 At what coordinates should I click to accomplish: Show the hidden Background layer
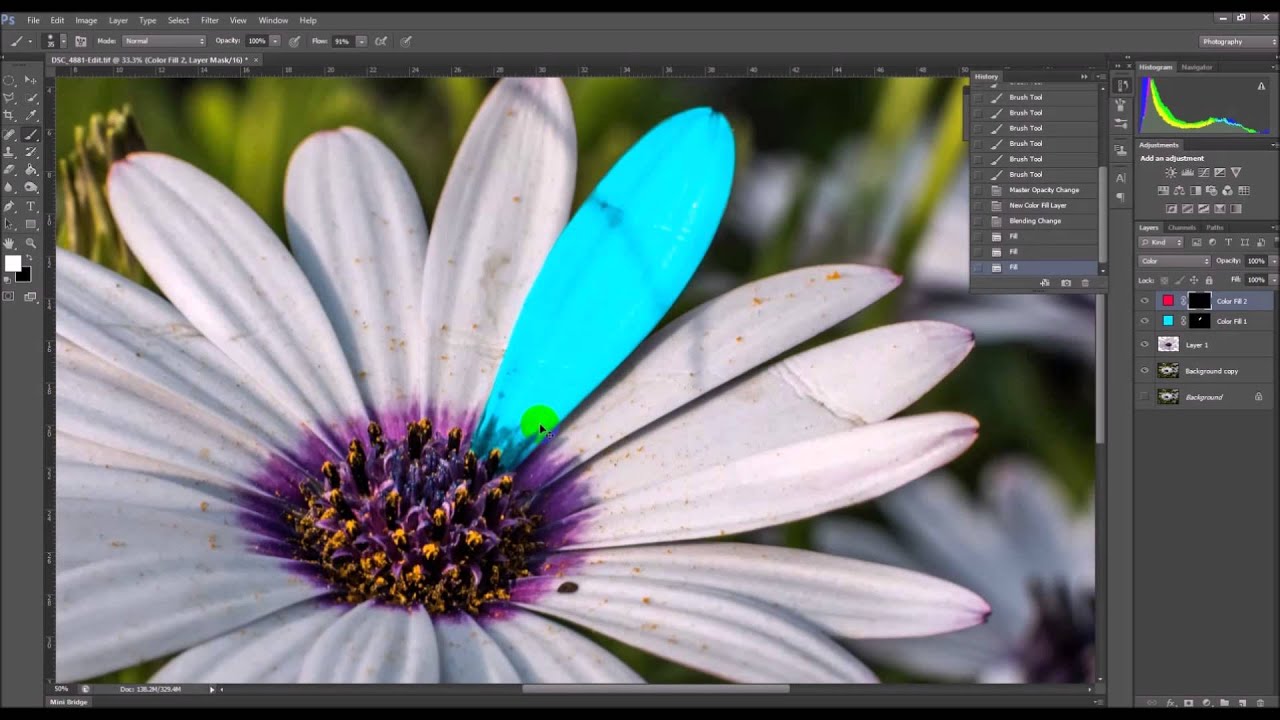point(1145,396)
